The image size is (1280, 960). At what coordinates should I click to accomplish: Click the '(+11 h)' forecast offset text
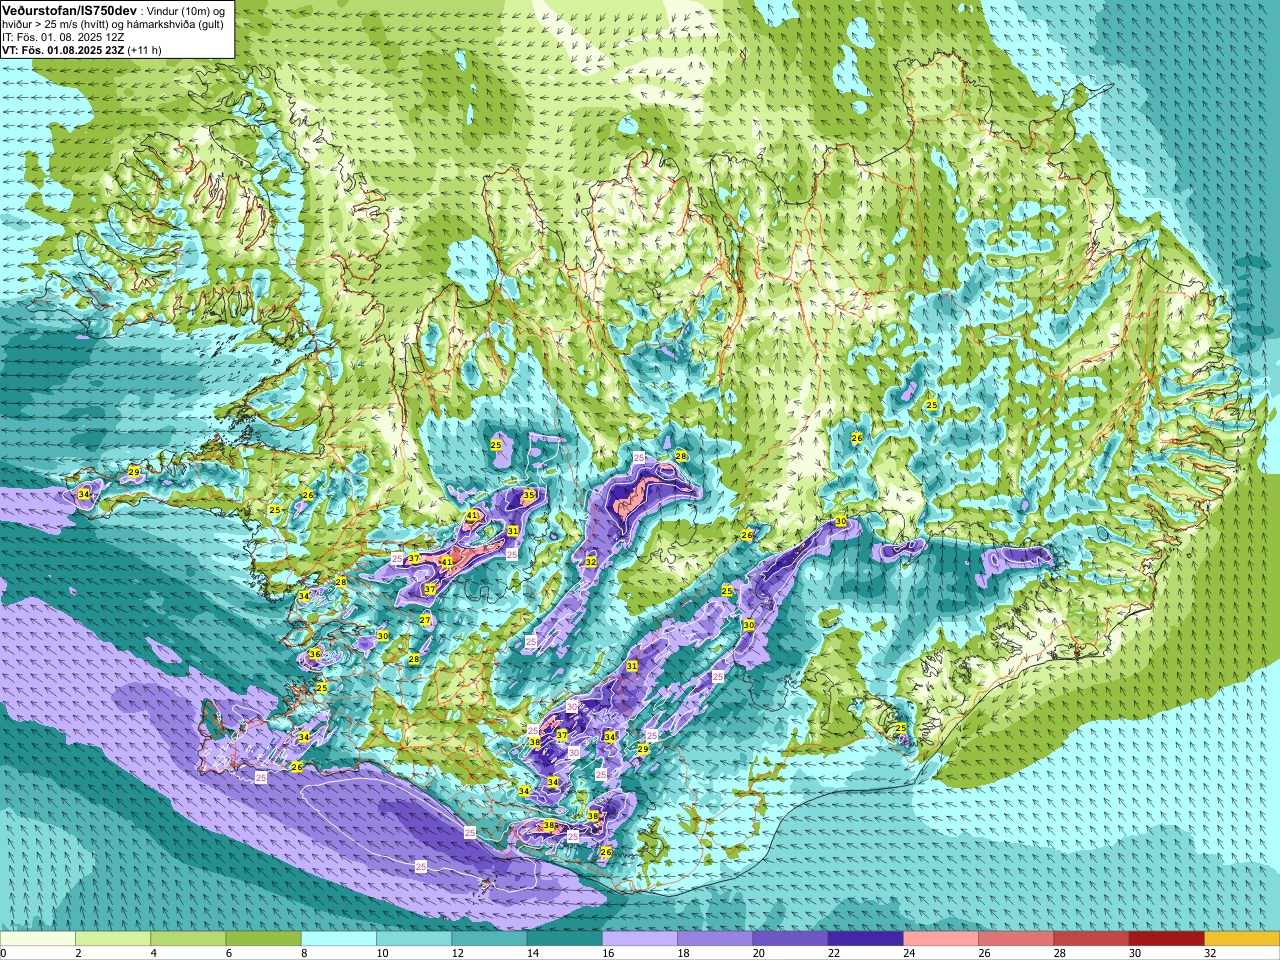click(145, 50)
